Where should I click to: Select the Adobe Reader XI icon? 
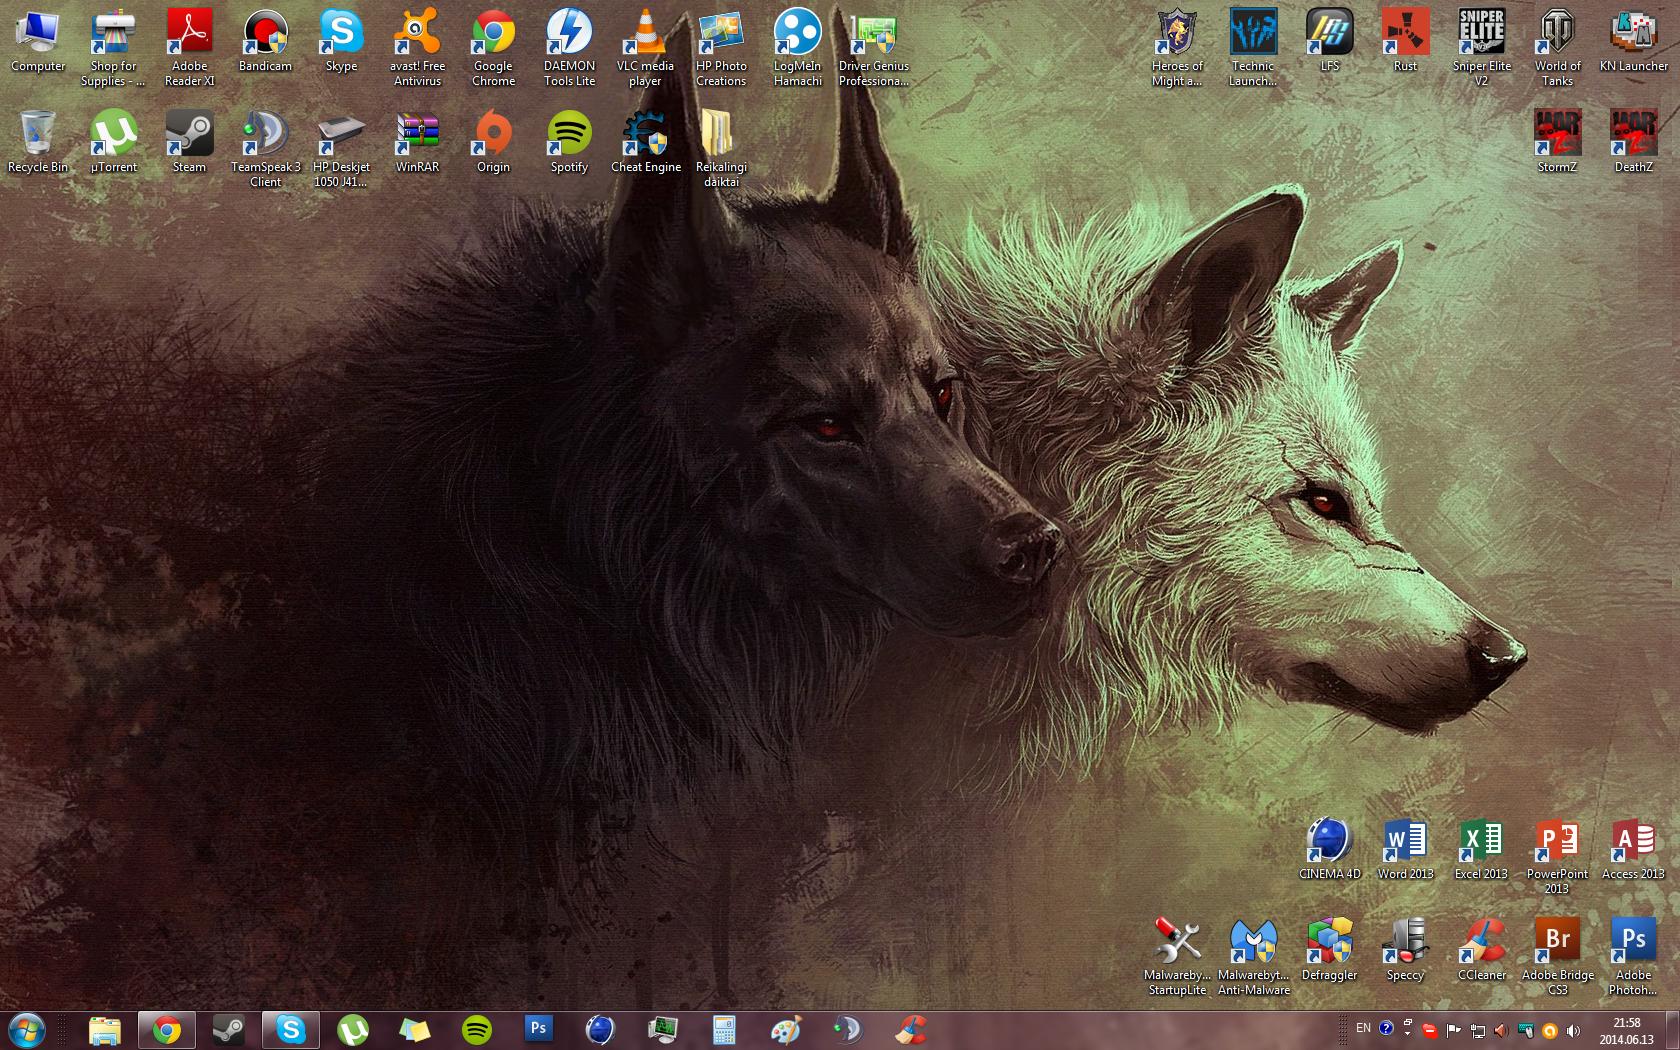tap(190, 49)
